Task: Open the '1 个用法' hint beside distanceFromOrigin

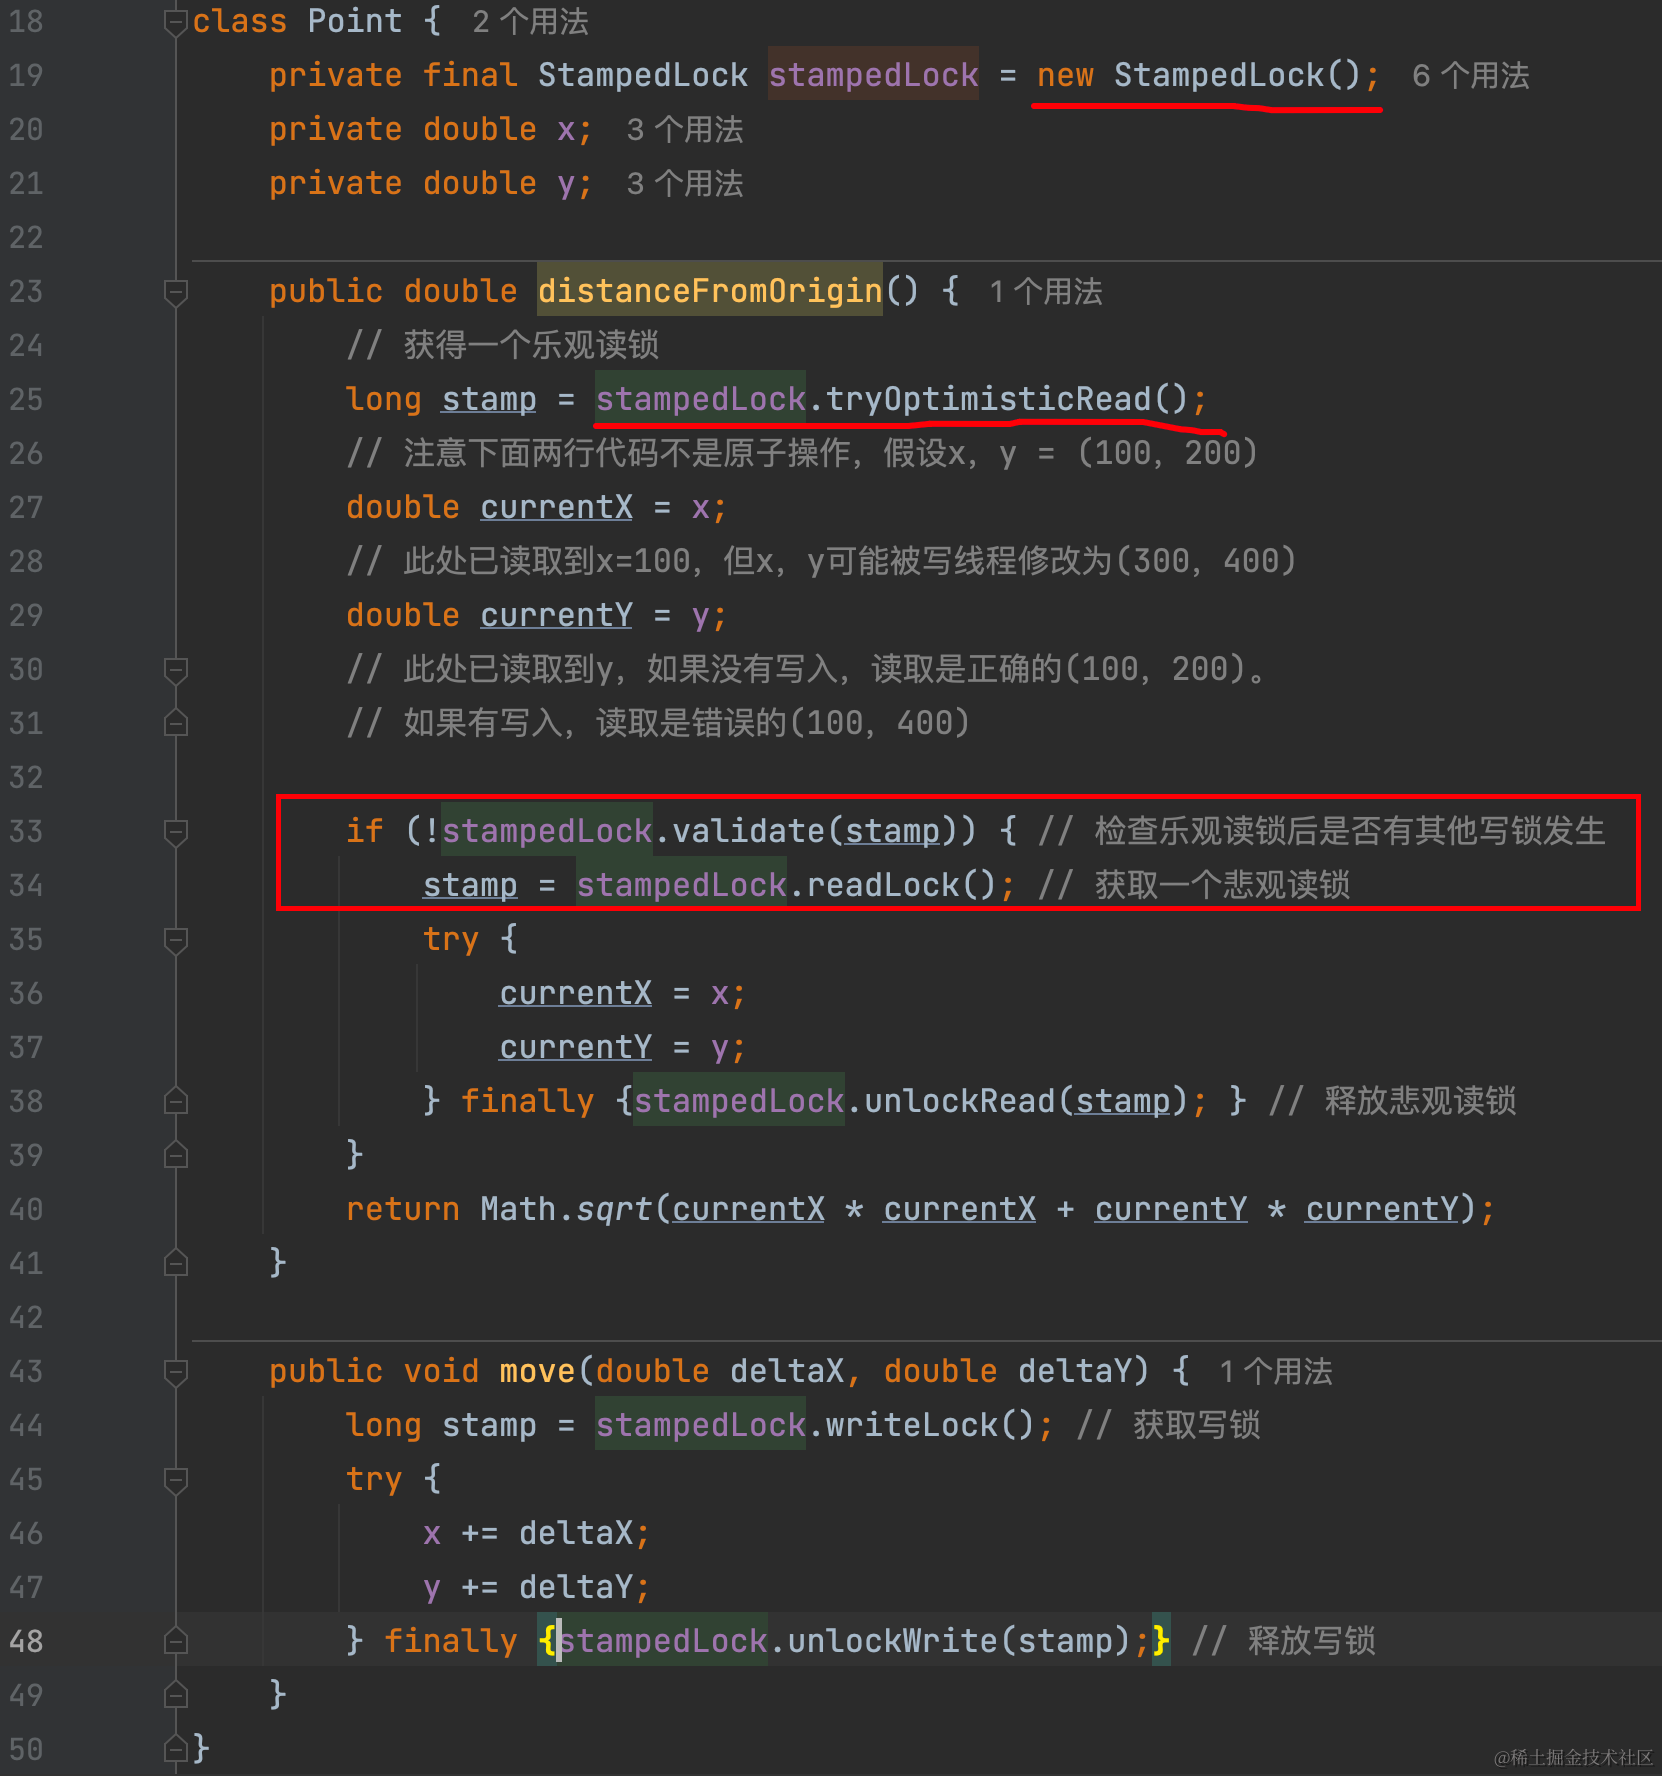Action: coord(1046,291)
